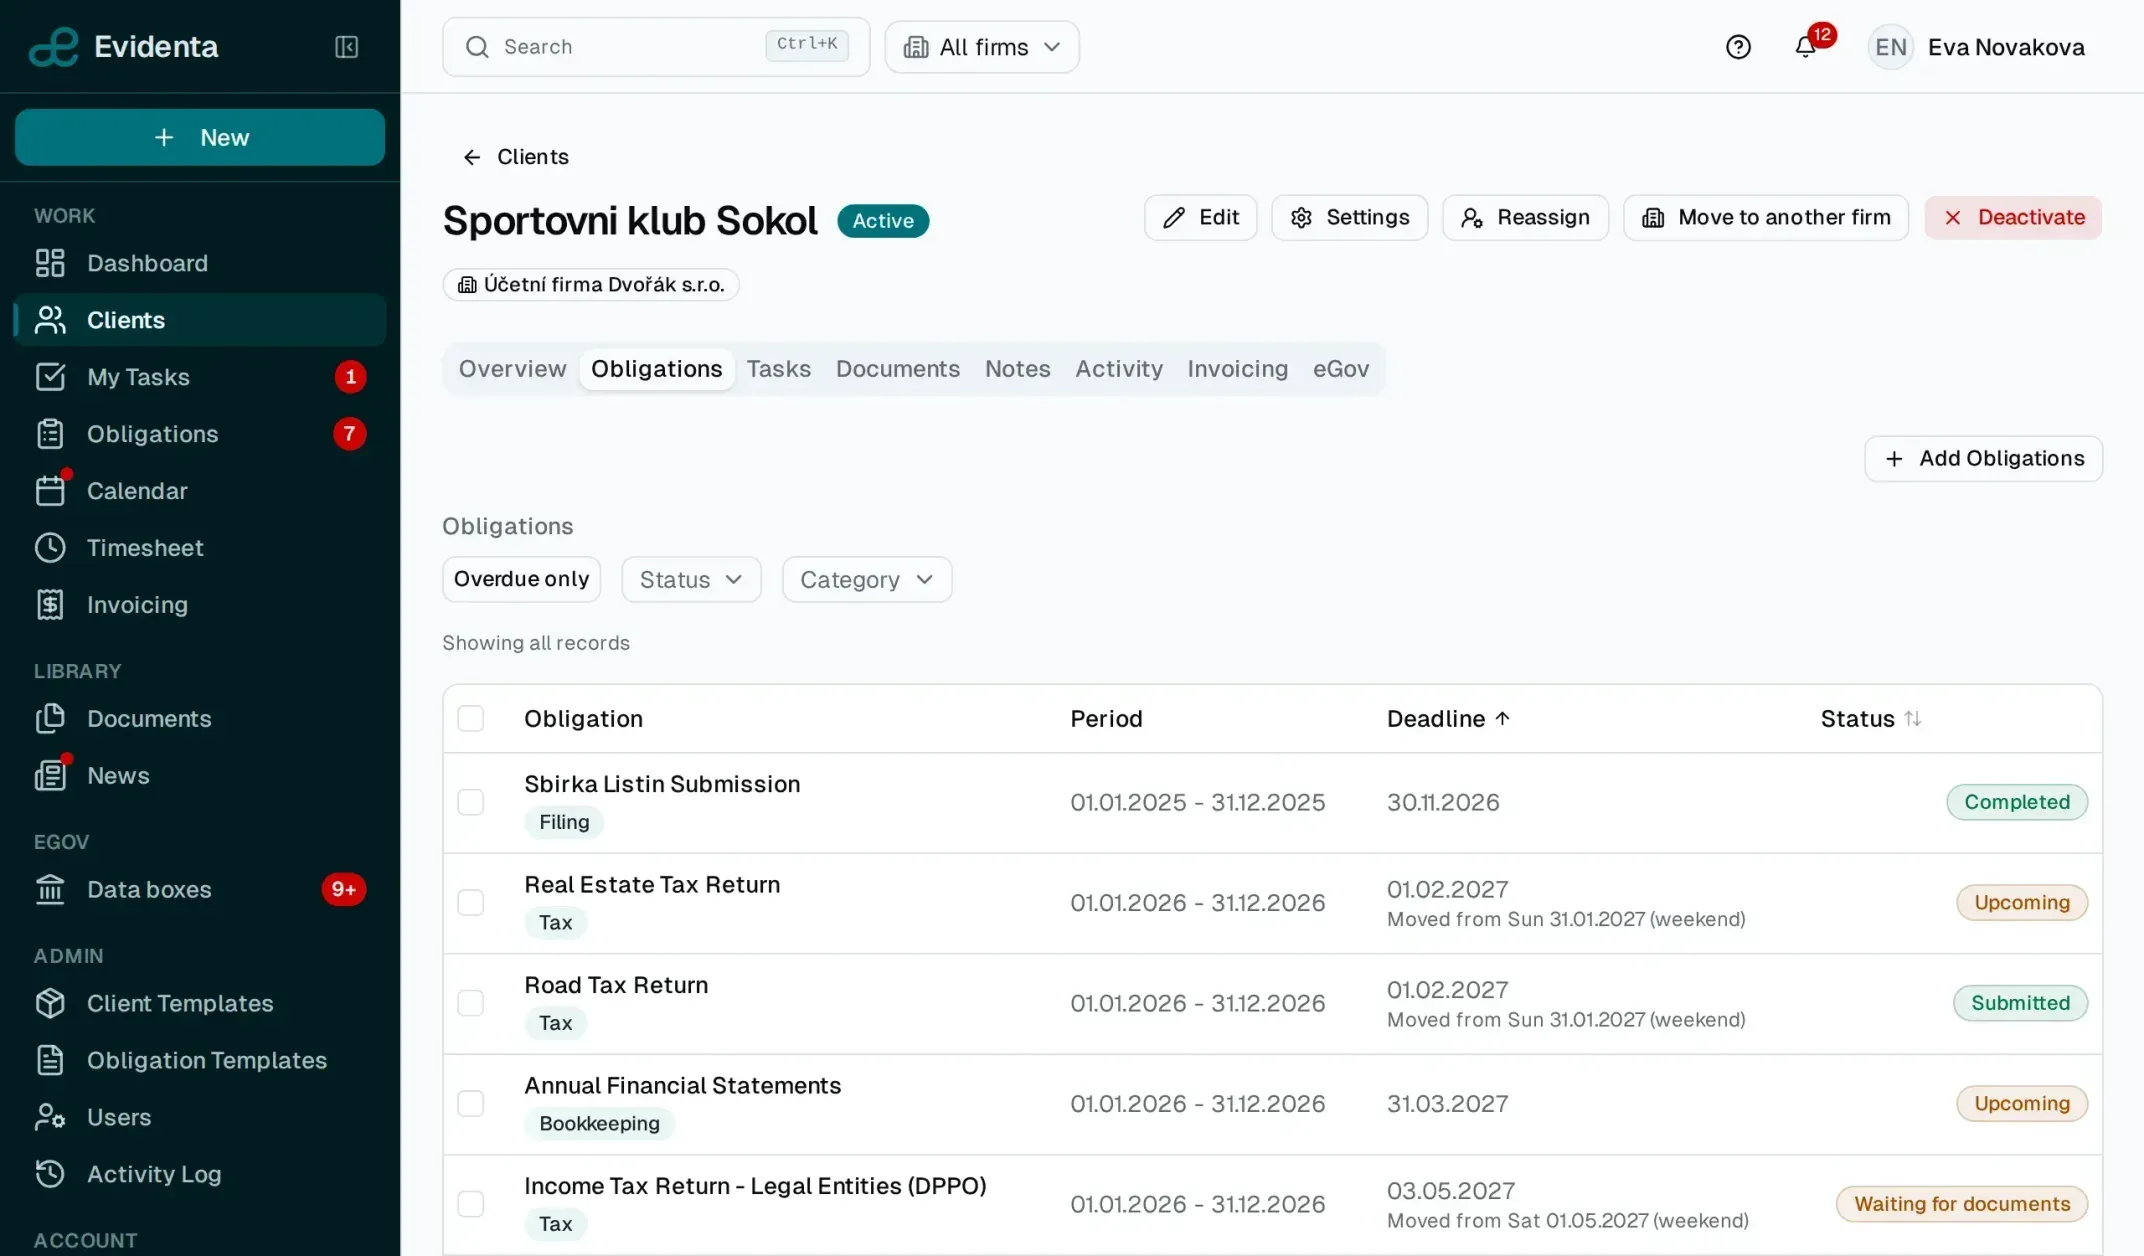Open the Calendar page

pos(200,491)
